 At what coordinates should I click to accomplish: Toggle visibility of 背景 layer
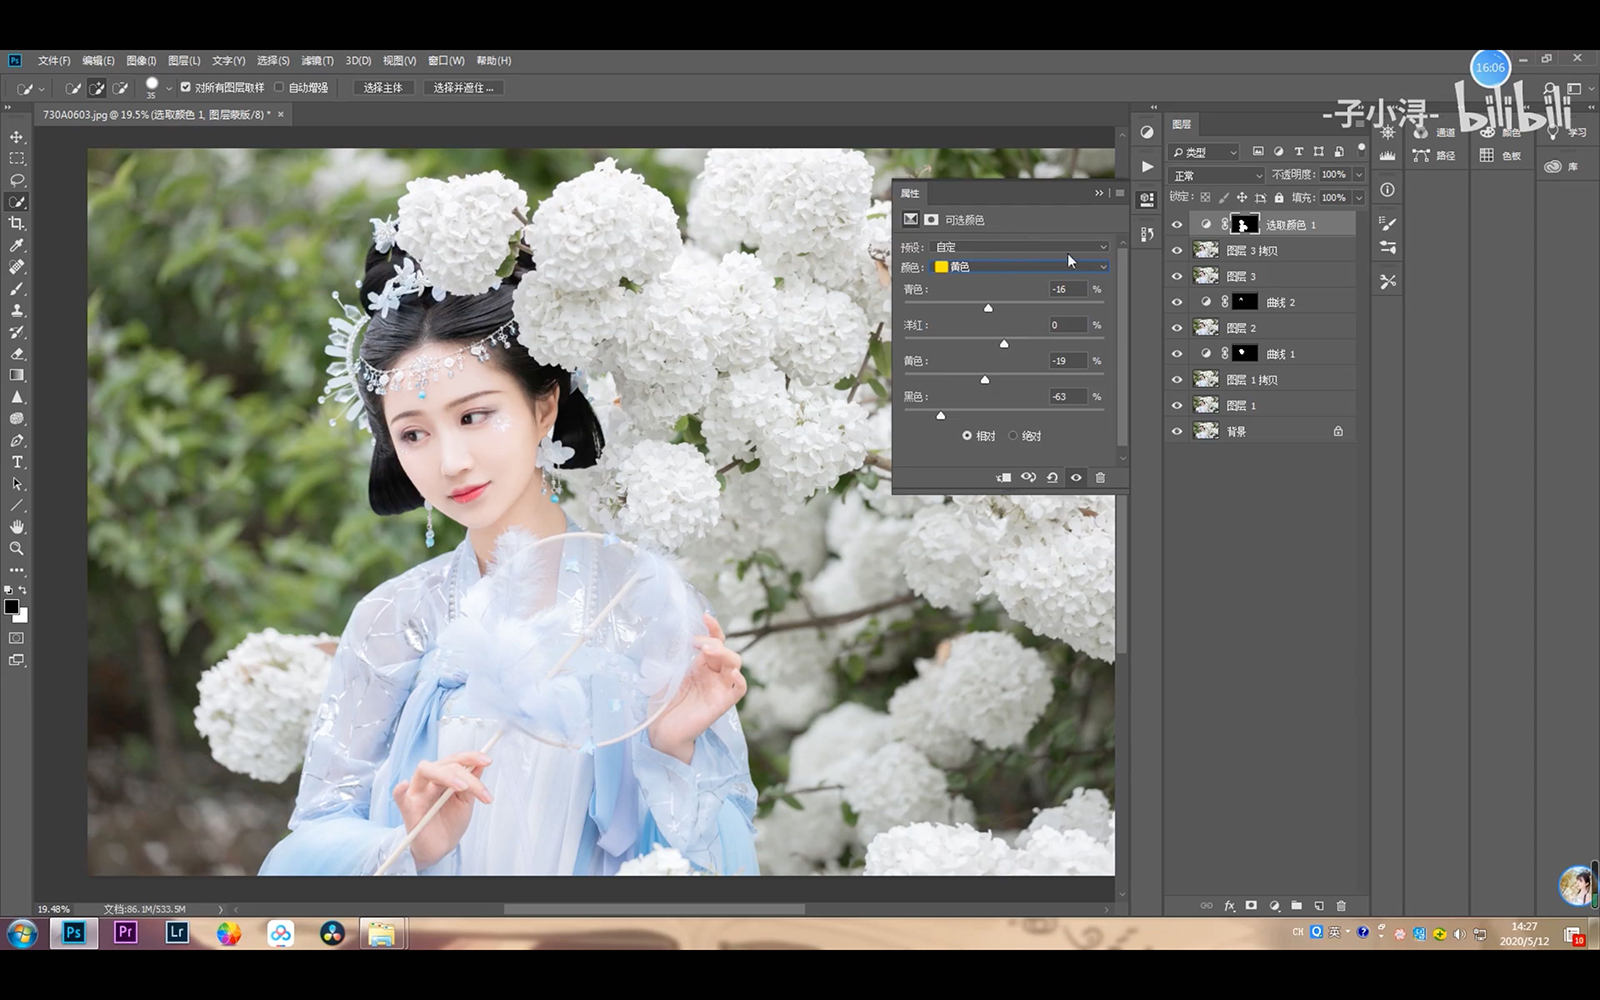[1177, 432]
